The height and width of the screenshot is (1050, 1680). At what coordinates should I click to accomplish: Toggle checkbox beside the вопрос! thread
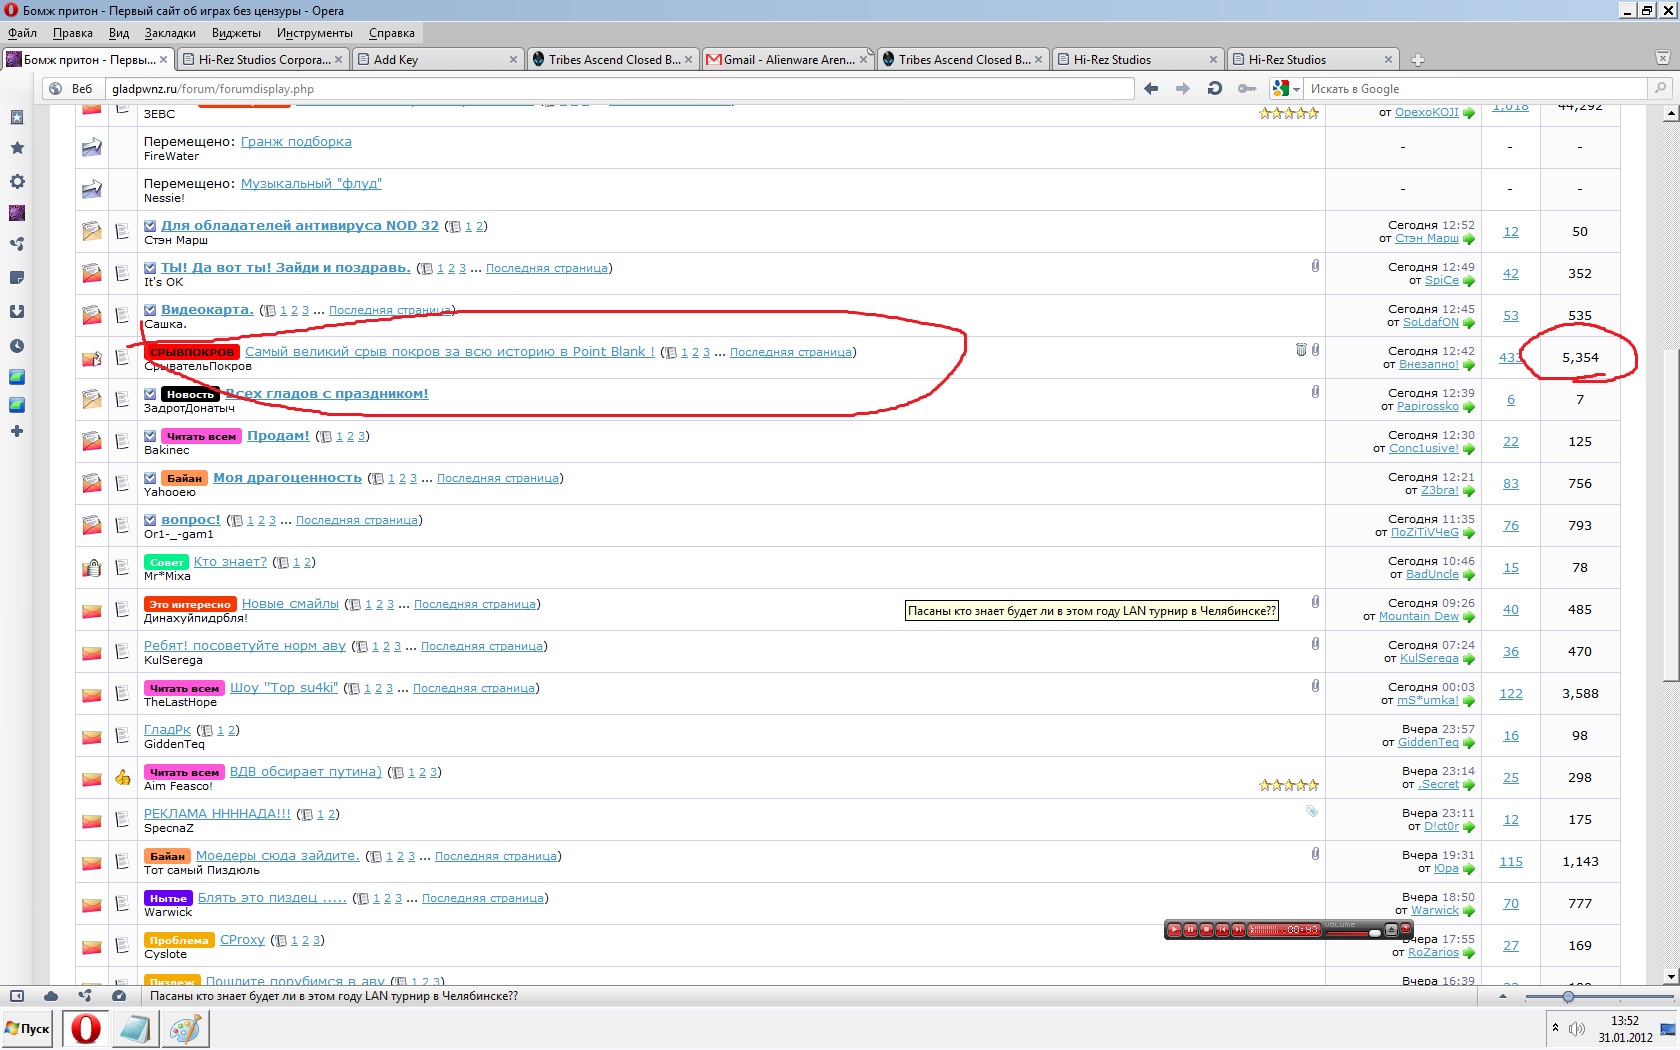tap(150, 520)
